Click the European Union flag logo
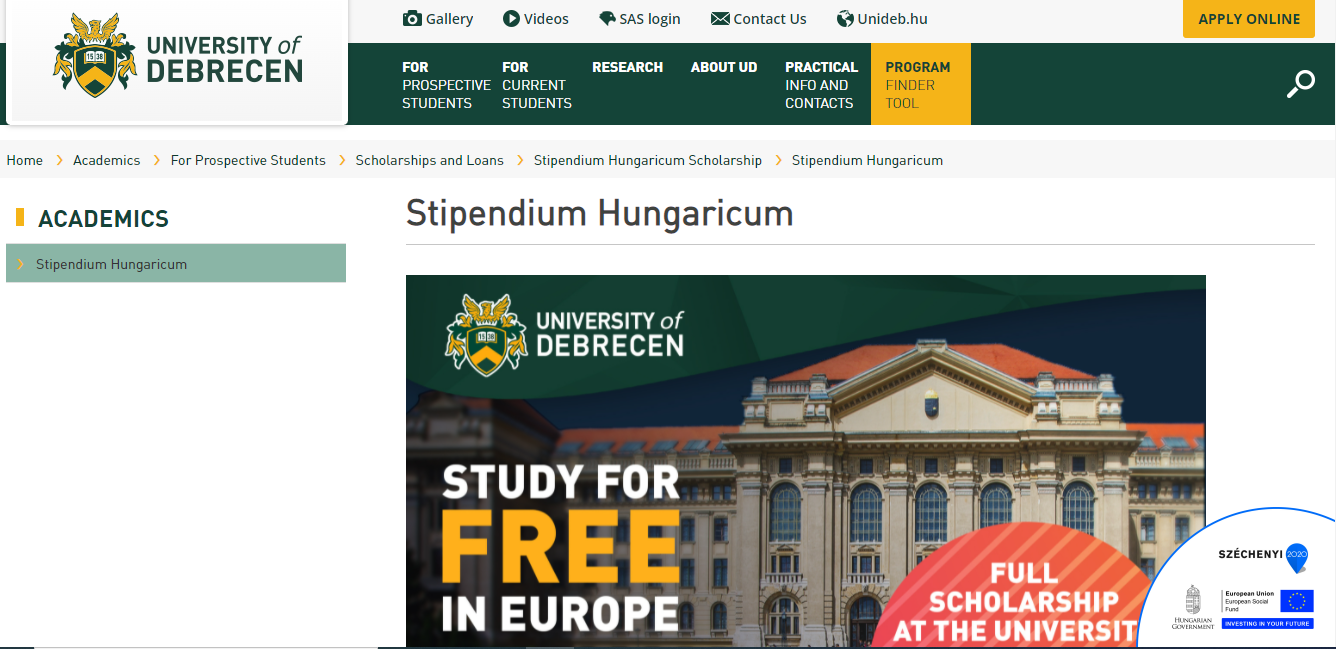The width and height of the screenshot is (1336, 649). pyautogui.click(x=1297, y=600)
